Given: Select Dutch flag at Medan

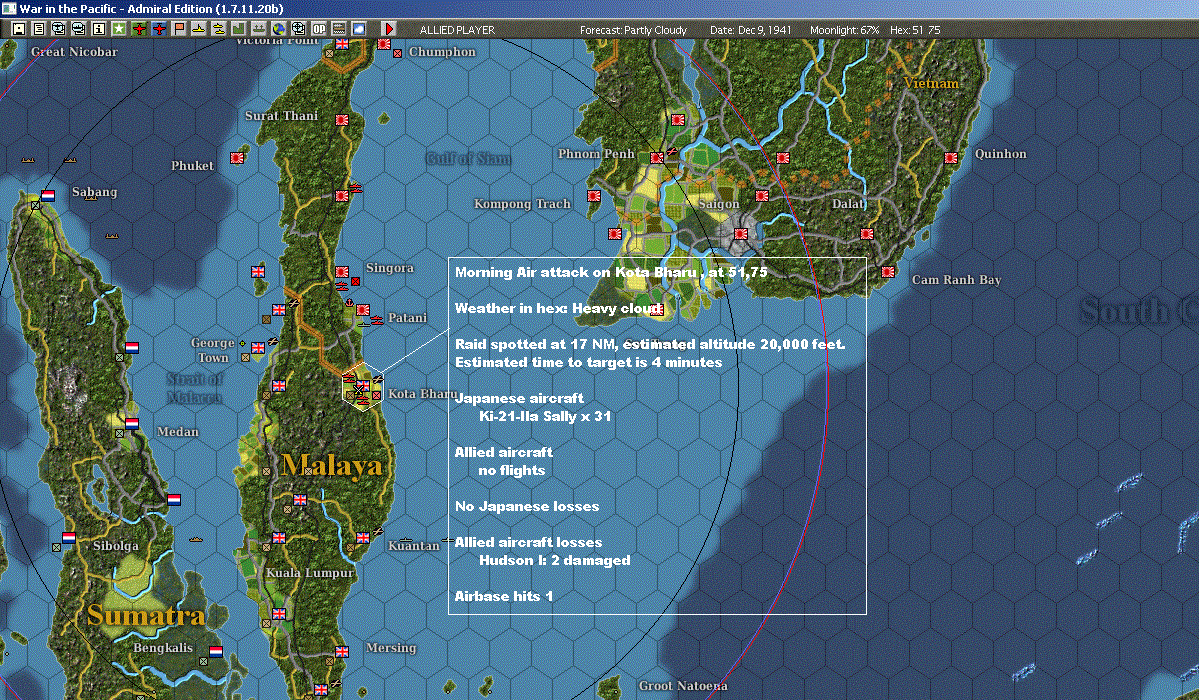Looking at the screenshot, I should click(132, 423).
